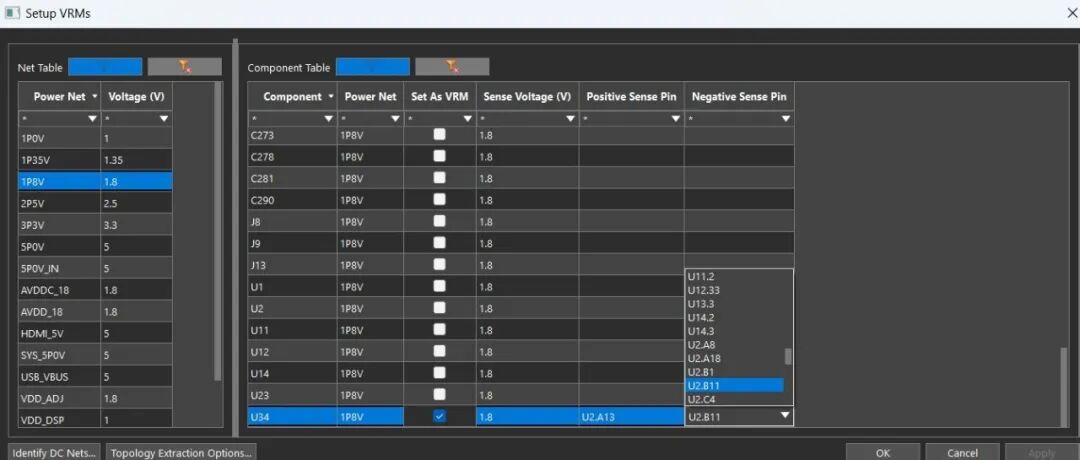Viewport: 1080px width, 460px height.
Task: Select the 1P0V power net row
Action: (x=95, y=138)
